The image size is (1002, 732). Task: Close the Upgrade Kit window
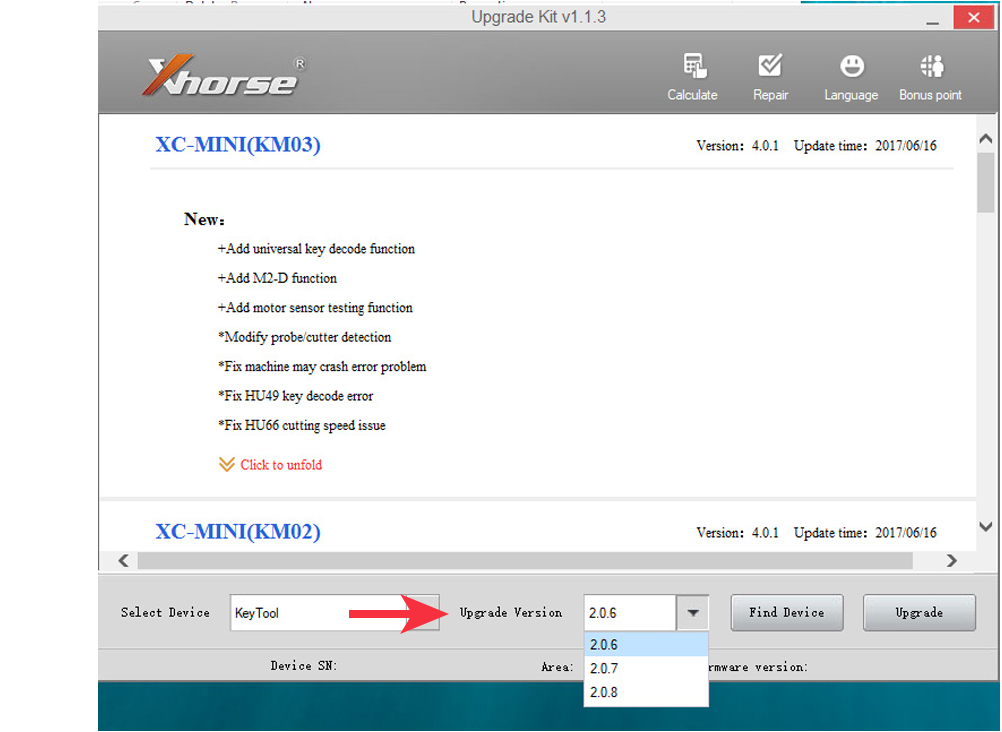973,17
